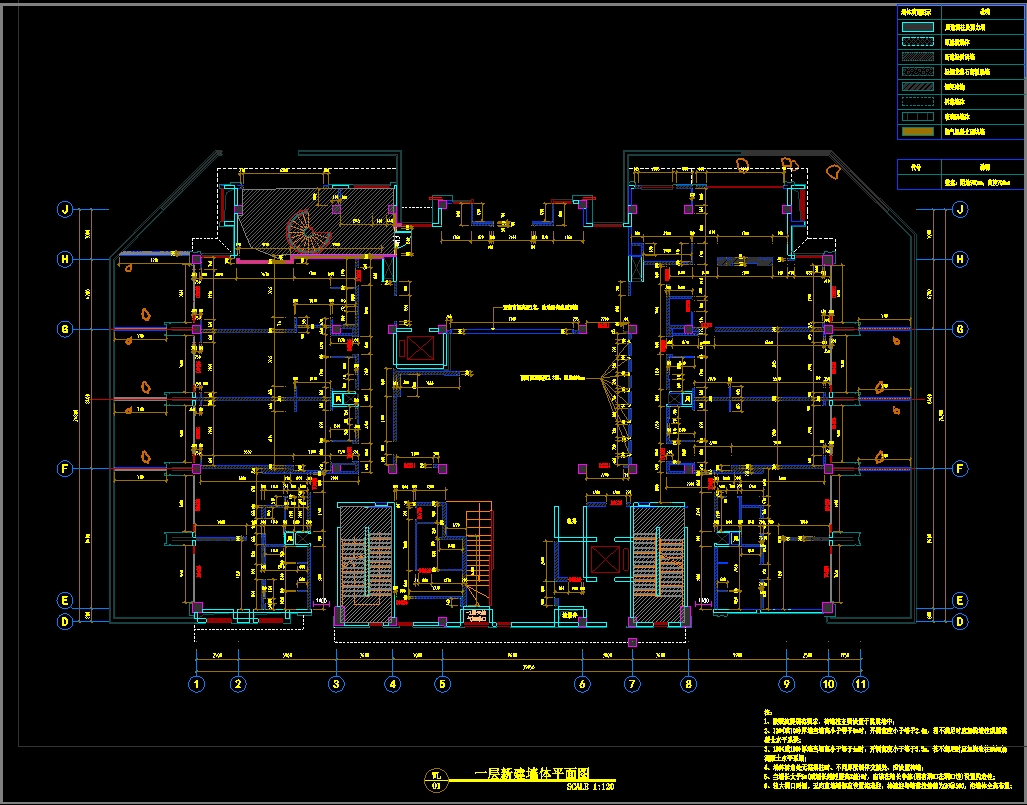
Task: Pick the diagonal-striped hatch legend swatch
Action: click(x=918, y=85)
